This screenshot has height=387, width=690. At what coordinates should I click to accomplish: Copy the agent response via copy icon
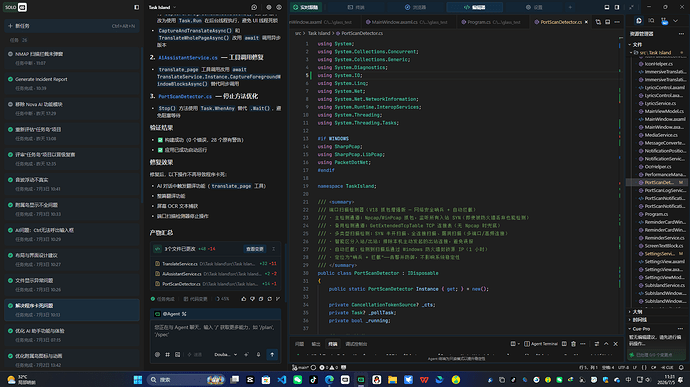click(261, 299)
